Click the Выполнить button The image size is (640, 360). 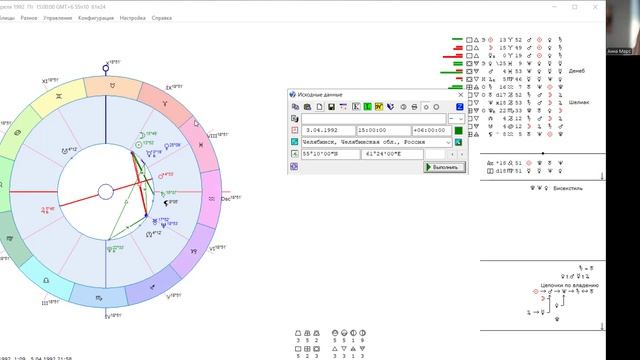(444, 167)
